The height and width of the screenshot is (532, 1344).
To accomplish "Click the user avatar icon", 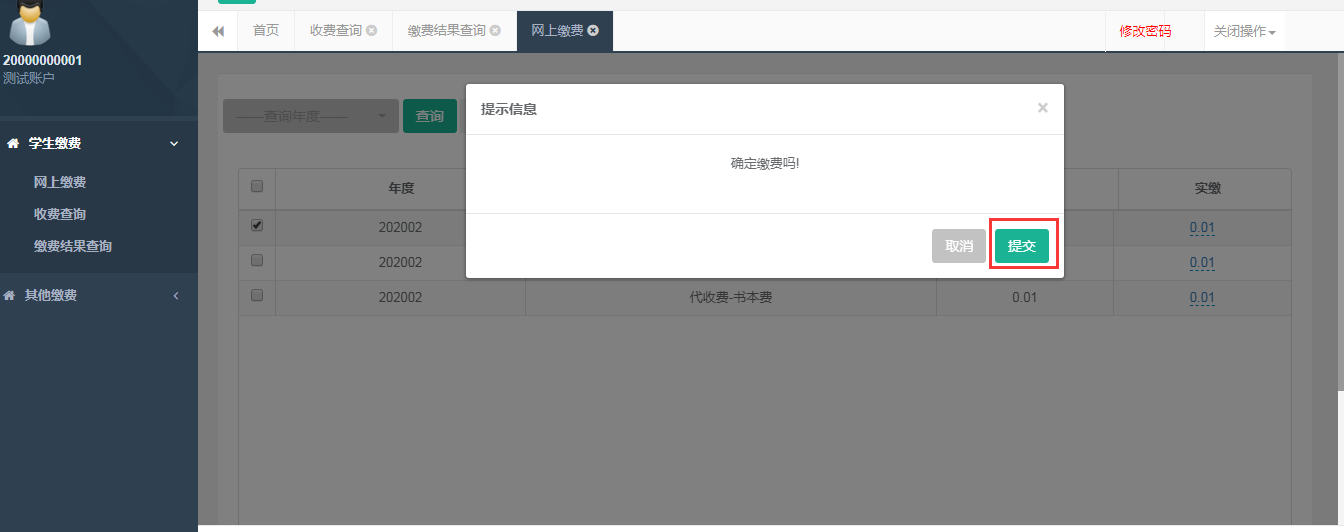I will [29, 22].
